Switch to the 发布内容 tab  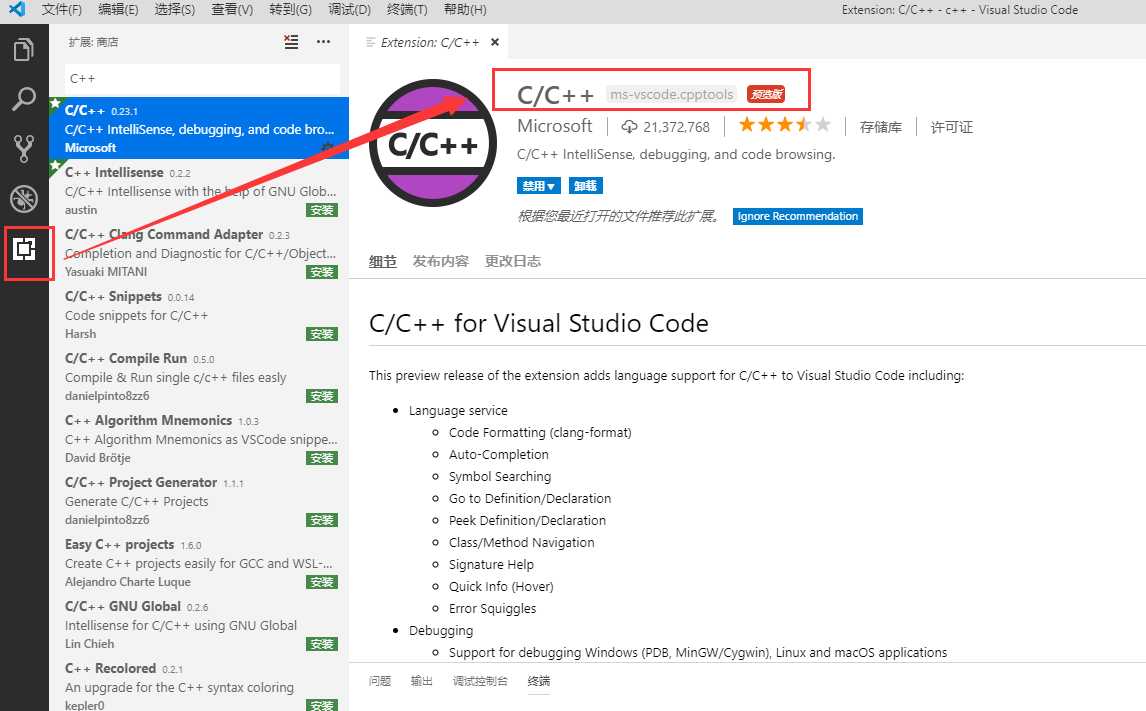pos(441,261)
